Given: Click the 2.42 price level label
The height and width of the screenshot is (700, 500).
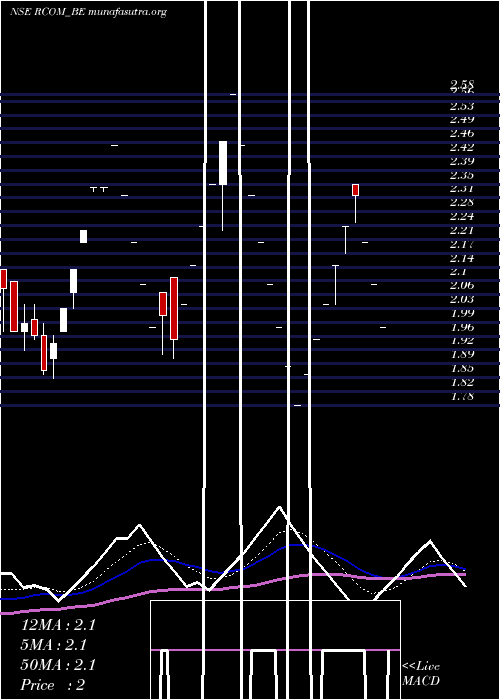Looking at the screenshot, I should pos(462,147).
